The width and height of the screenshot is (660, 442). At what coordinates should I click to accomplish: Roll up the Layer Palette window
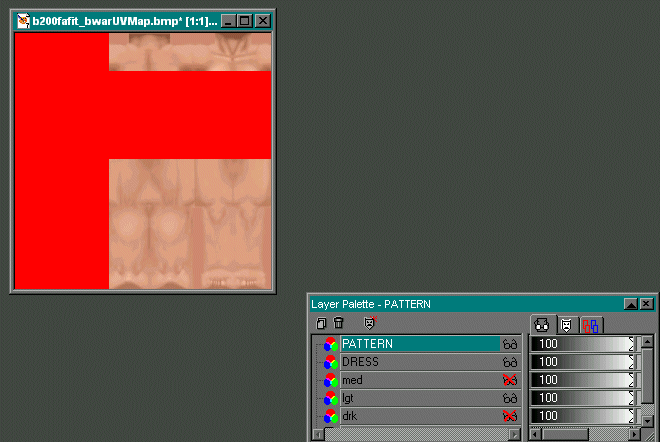tap(630, 303)
